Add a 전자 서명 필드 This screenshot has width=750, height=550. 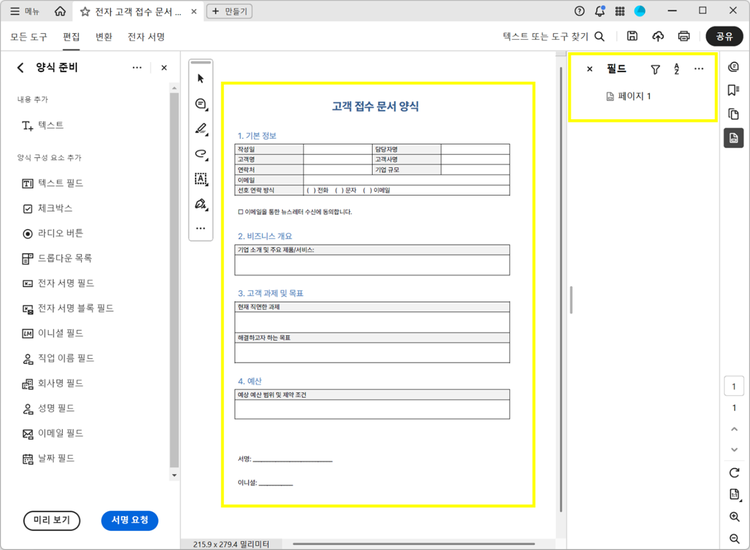pos(58,283)
